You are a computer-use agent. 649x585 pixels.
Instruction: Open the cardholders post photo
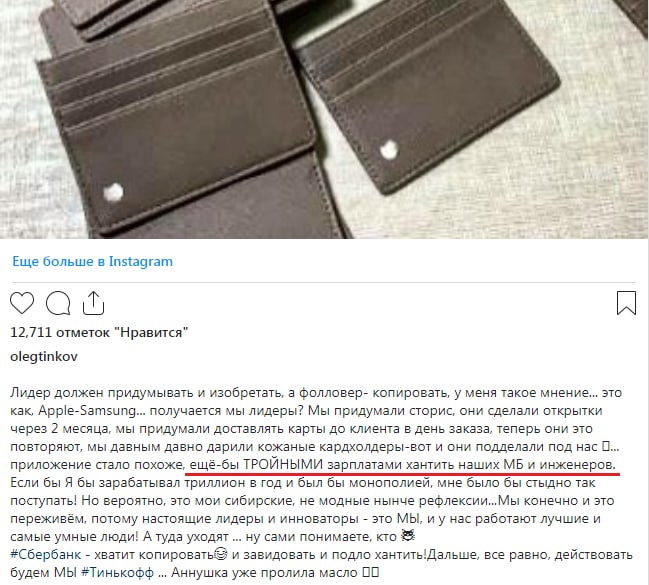324,119
